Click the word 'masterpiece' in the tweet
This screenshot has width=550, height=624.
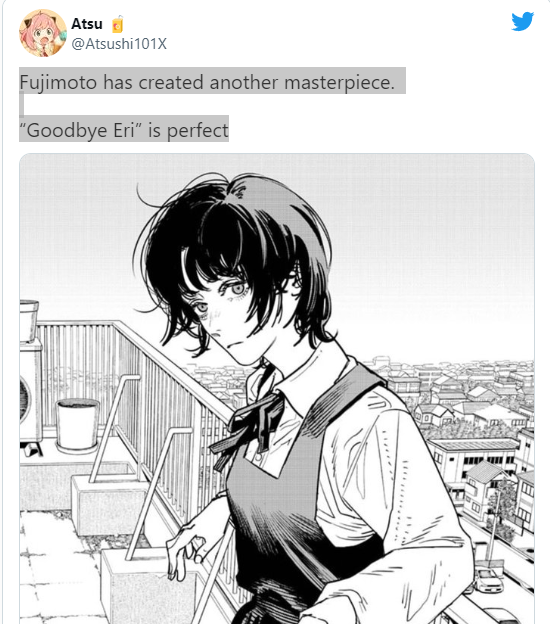[x=337, y=82]
